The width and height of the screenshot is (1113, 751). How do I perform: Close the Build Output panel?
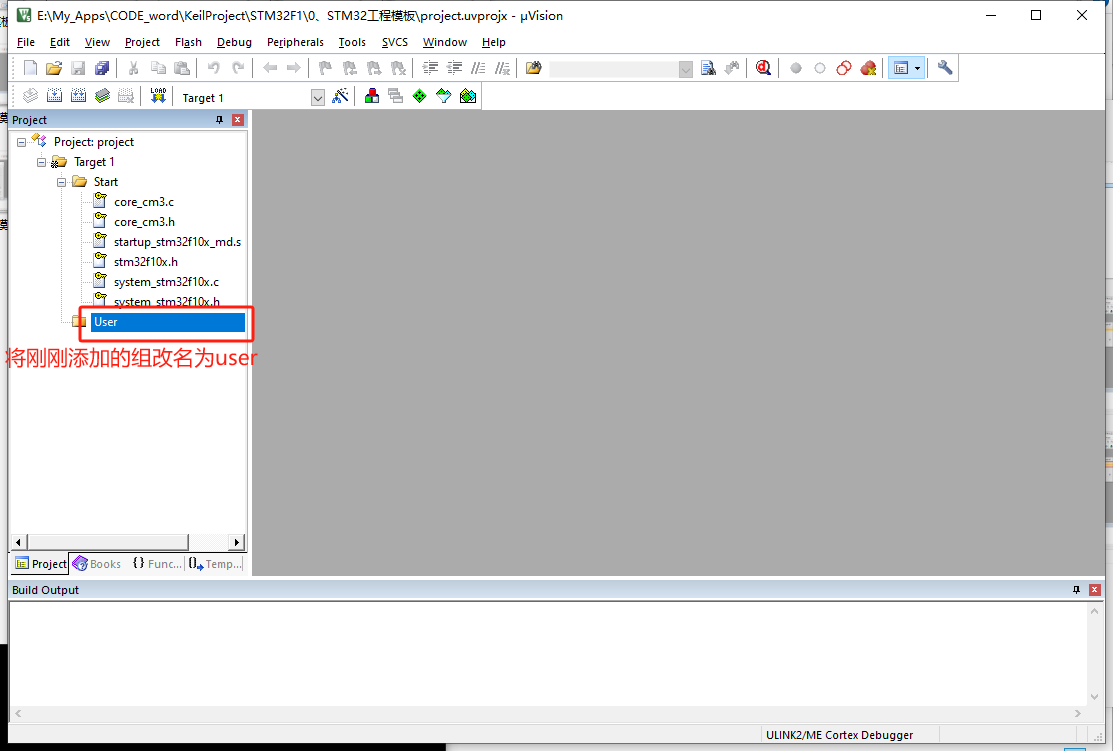click(1095, 590)
